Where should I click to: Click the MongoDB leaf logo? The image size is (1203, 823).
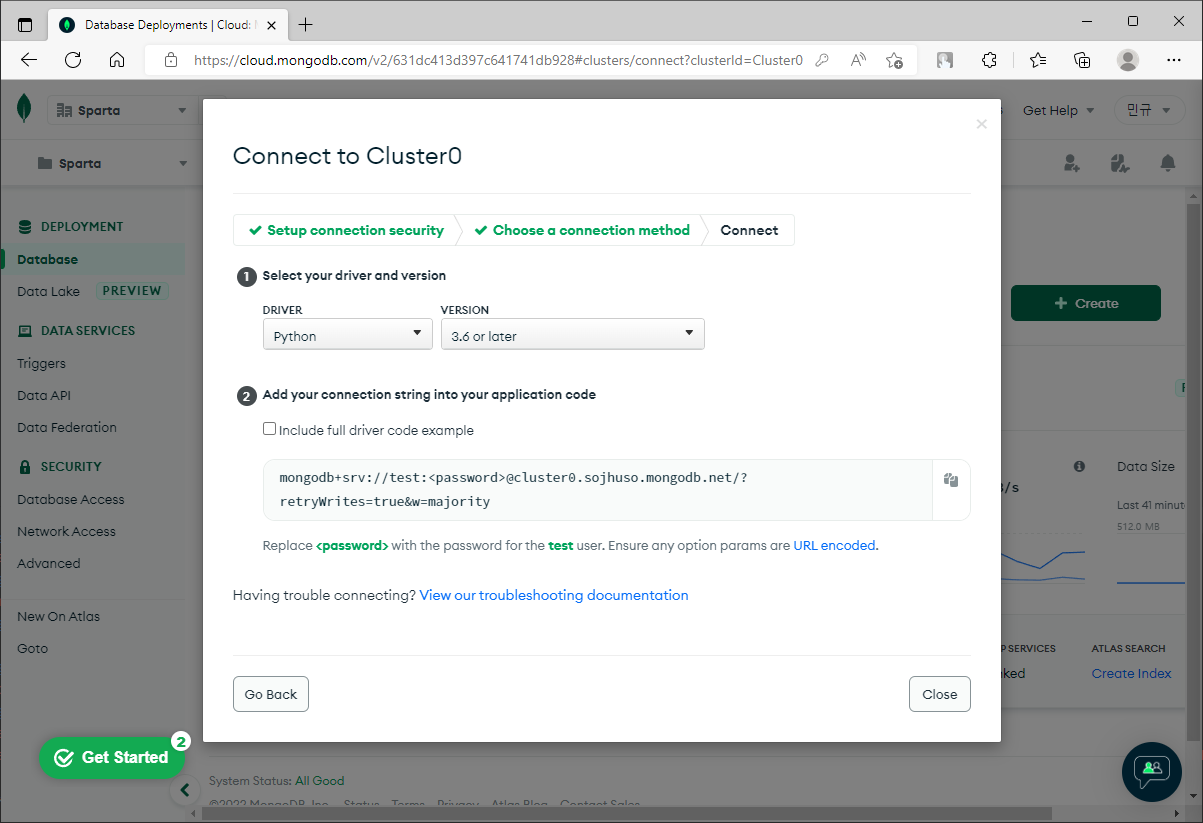coord(24,108)
